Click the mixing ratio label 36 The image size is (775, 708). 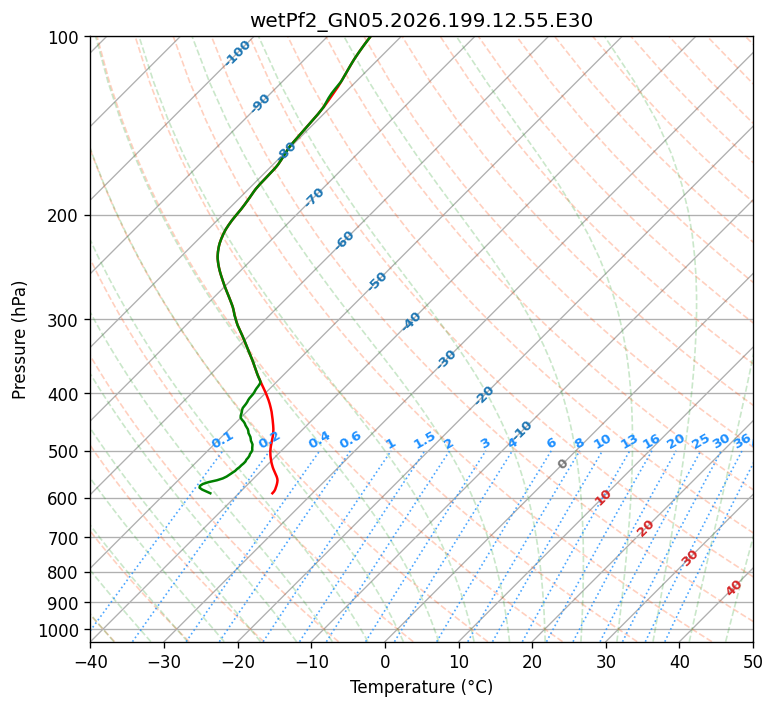click(x=742, y=441)
